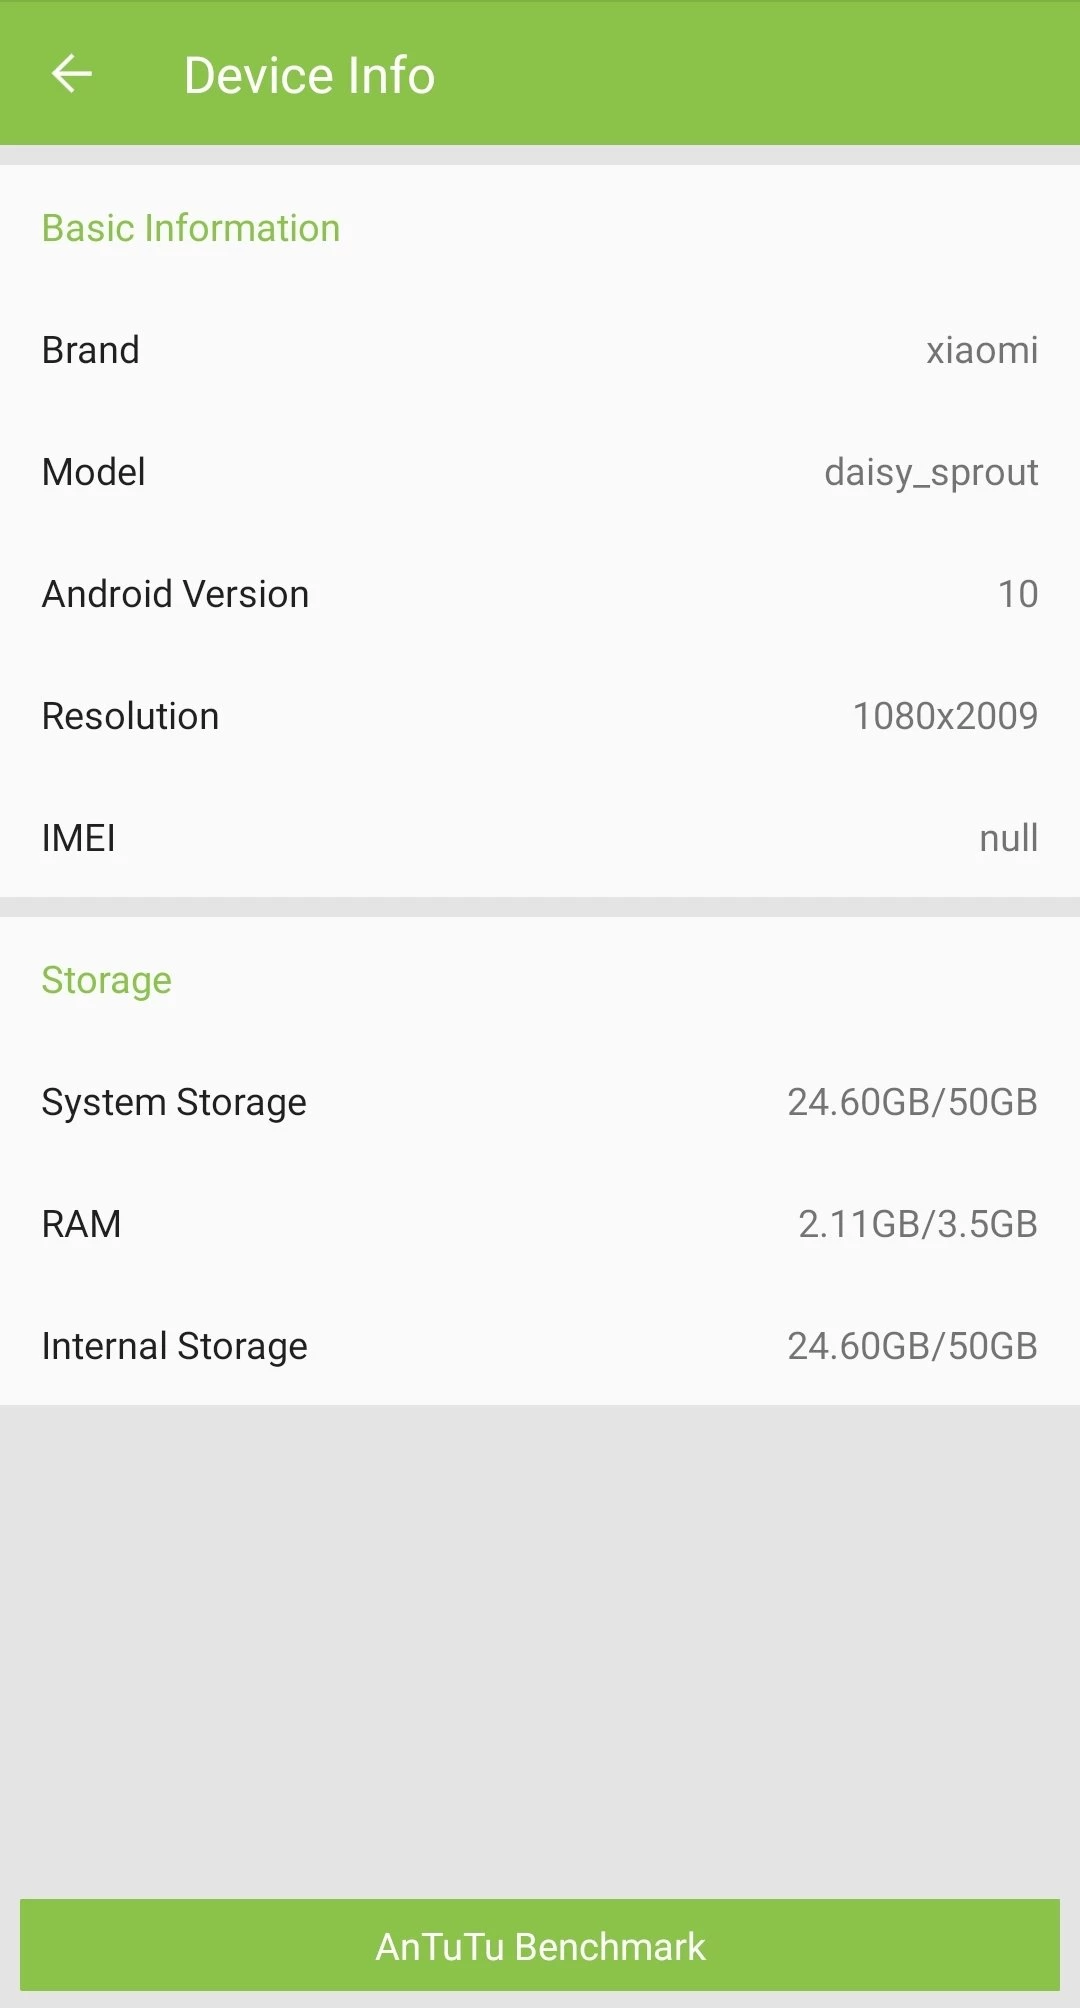This screenshot has height=2008, width=1080.
Task: Select the IMEI row label
Action: [79, 839]
